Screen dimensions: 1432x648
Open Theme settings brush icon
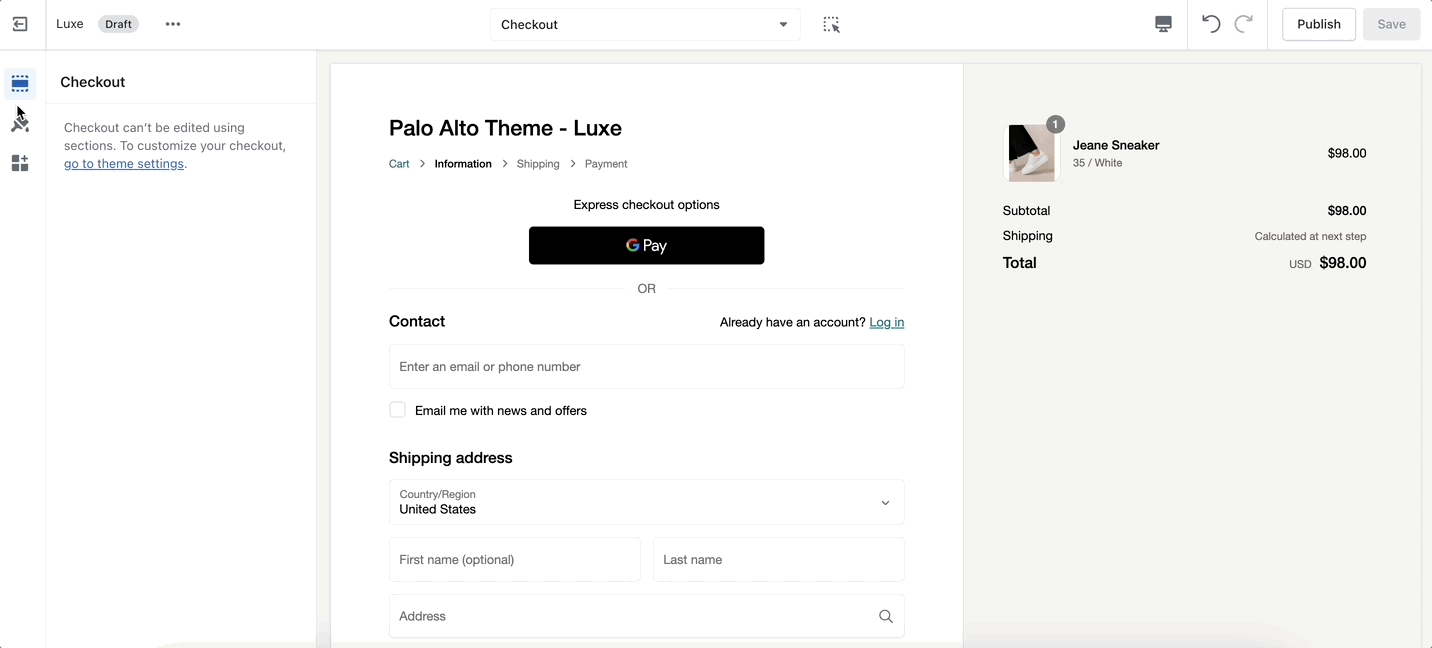[x=20, y=123]
